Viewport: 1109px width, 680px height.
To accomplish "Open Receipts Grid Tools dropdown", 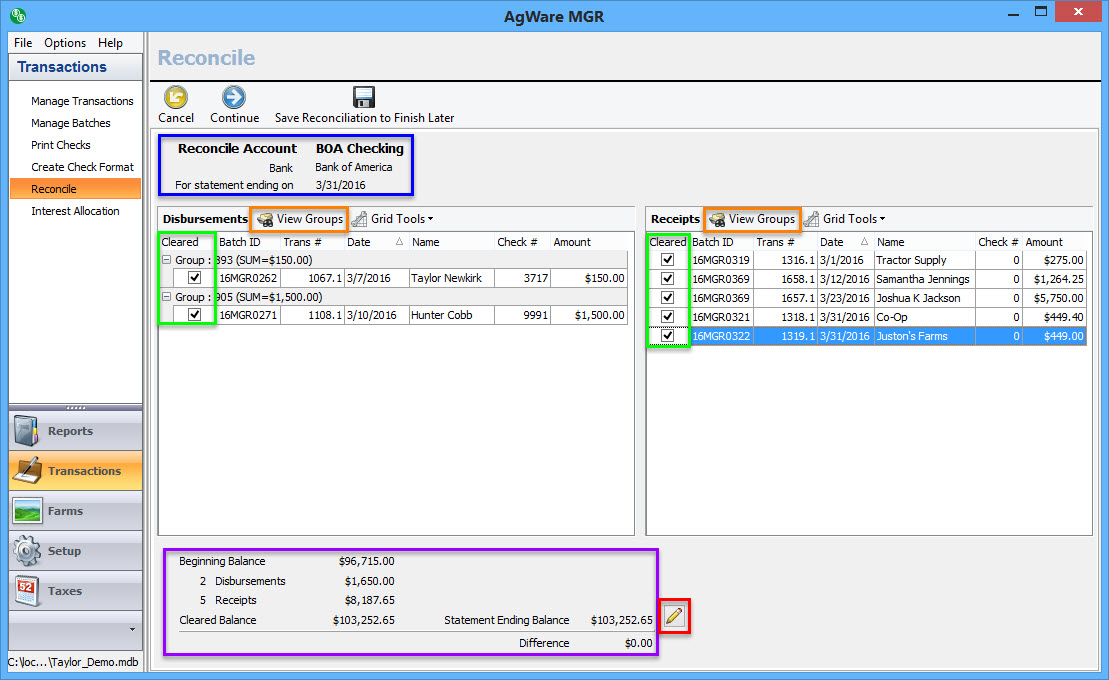I will pos(846,219).
